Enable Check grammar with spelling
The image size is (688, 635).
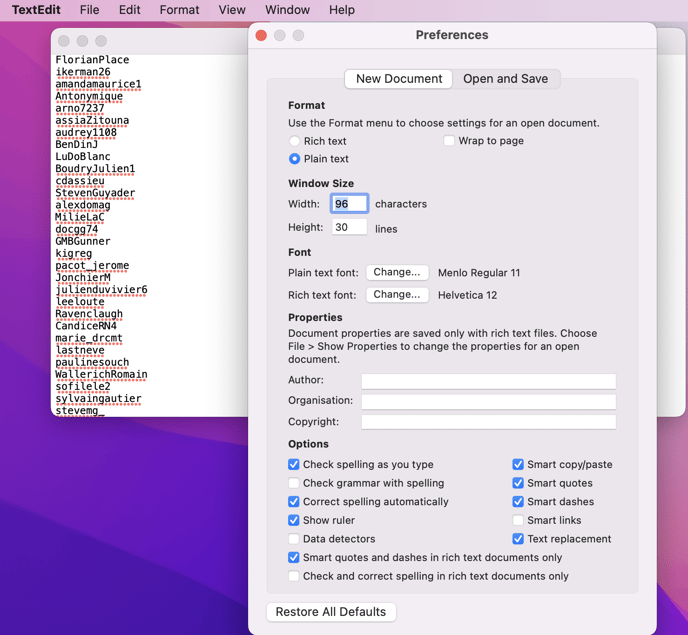pyautogui.click(x=294, y=483)
